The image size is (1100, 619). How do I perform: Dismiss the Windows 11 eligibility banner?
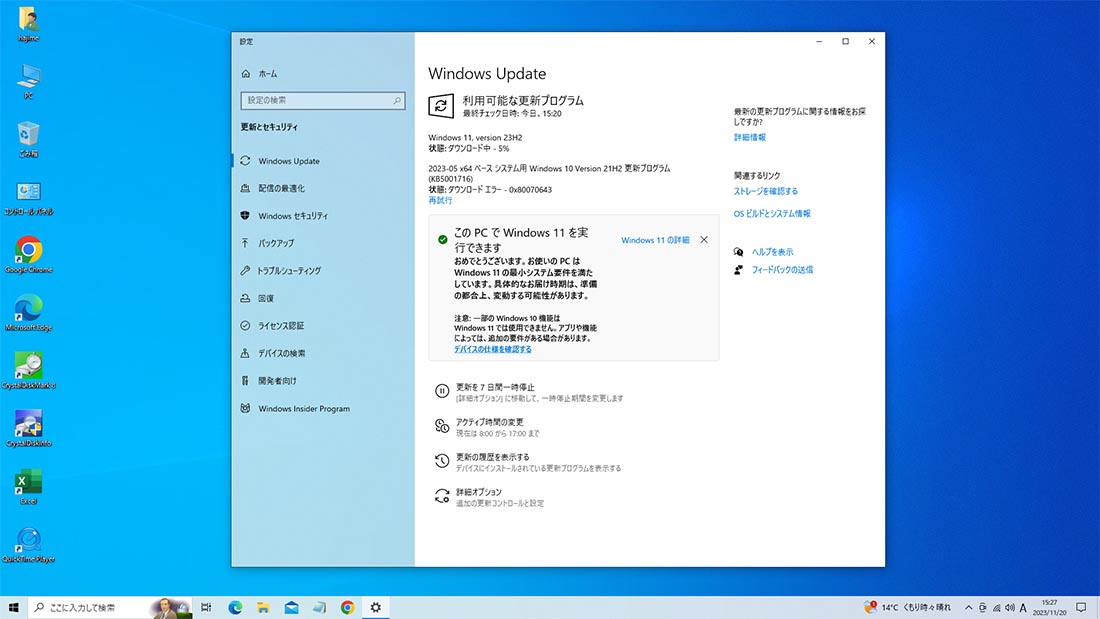704,240
